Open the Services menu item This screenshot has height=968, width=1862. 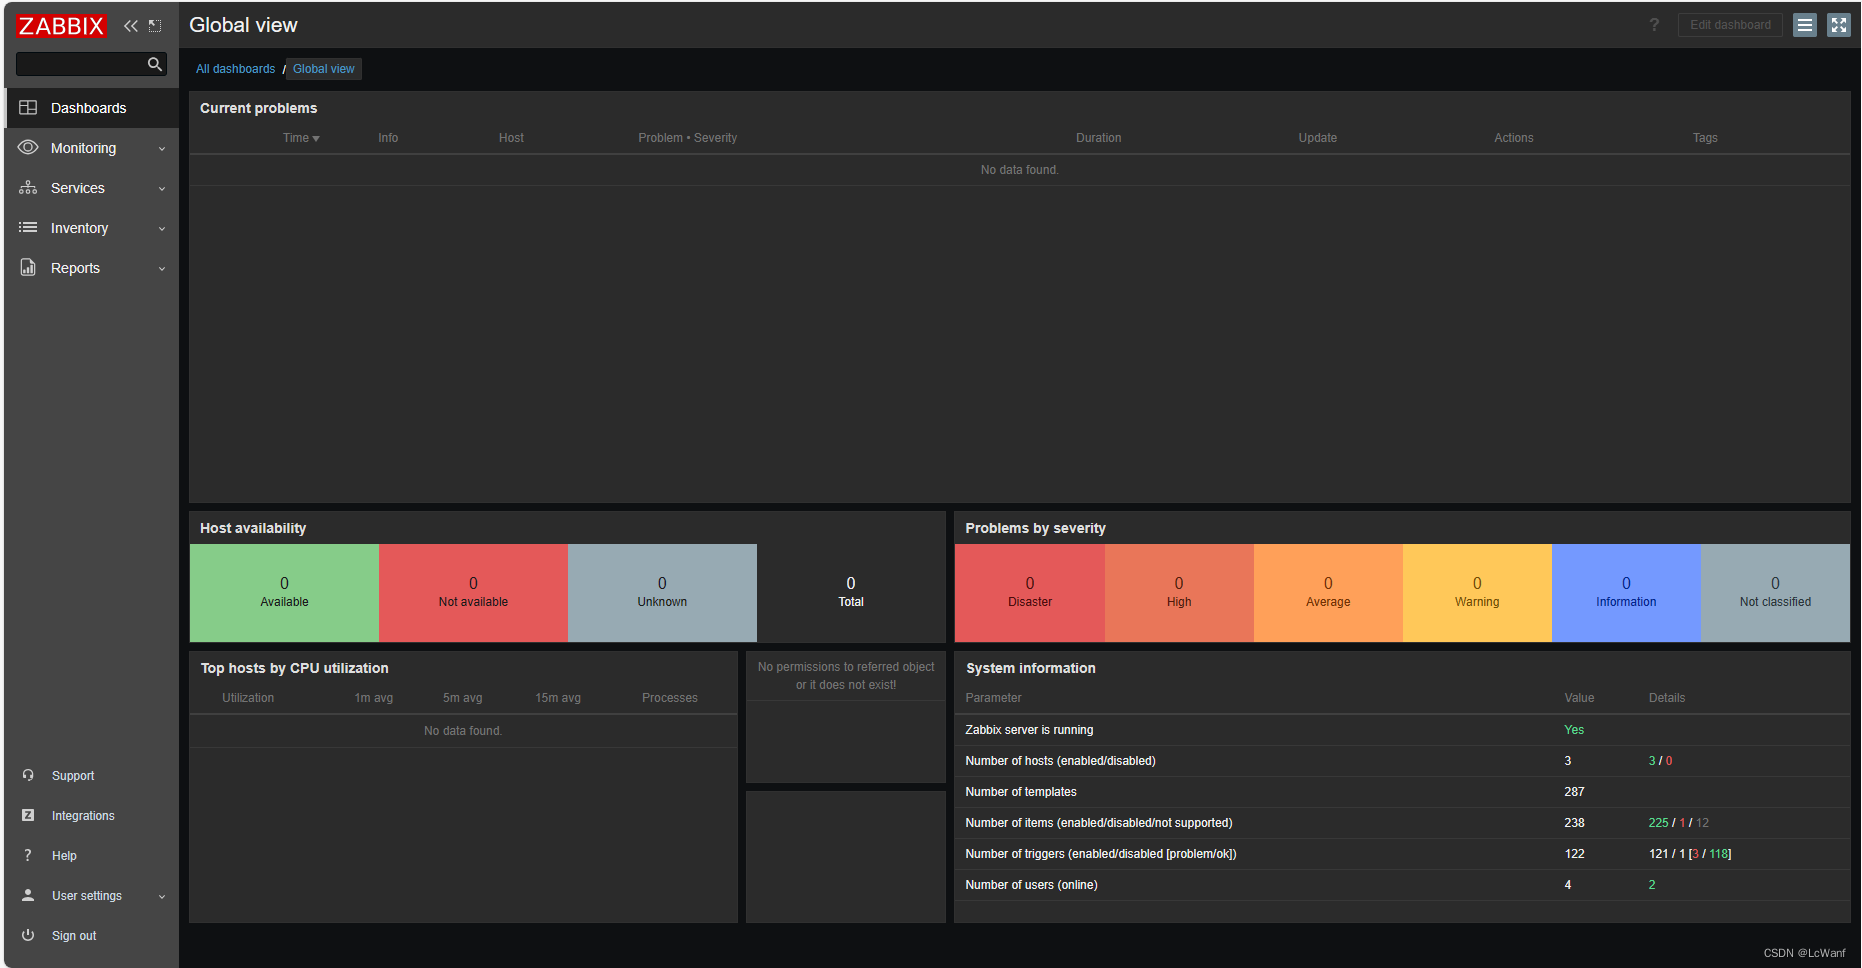click(x=92, y=188)
